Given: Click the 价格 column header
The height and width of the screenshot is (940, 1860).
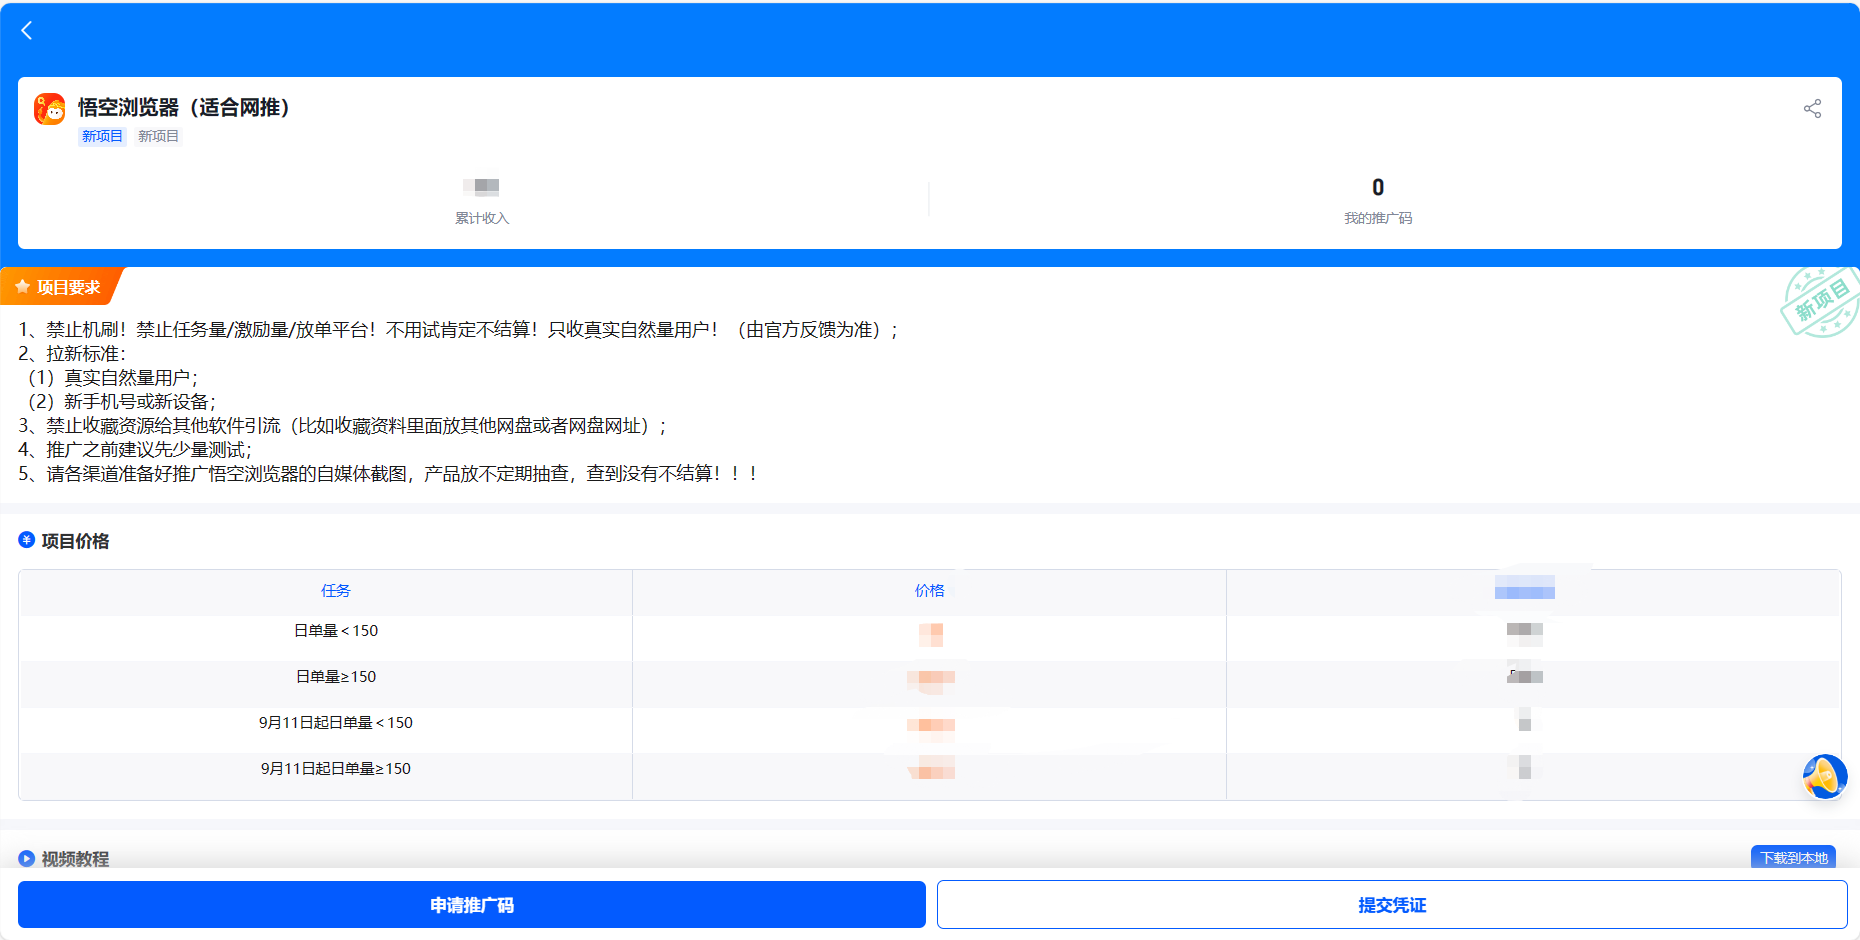Looking at the screenshot, I should [x=930, y=591].
